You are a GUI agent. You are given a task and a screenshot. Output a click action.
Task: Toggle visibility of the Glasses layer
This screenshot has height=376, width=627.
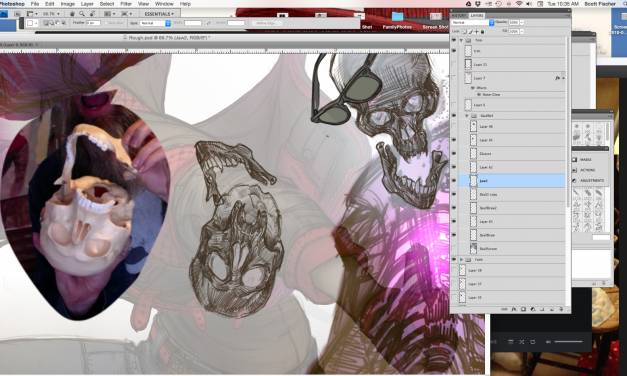coord(454,153)
